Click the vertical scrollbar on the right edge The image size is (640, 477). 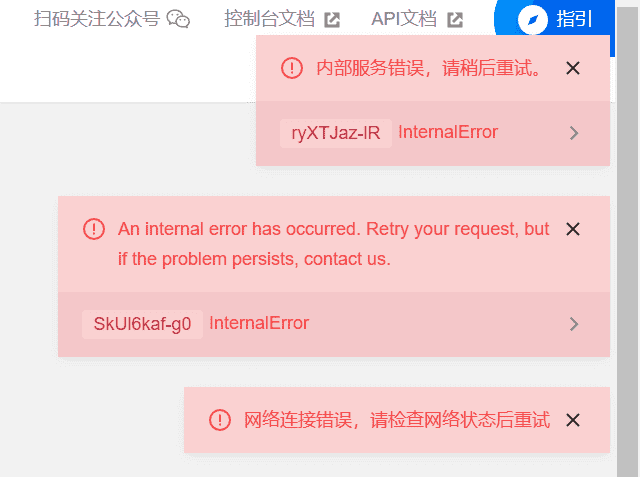(x=628, y=241)
